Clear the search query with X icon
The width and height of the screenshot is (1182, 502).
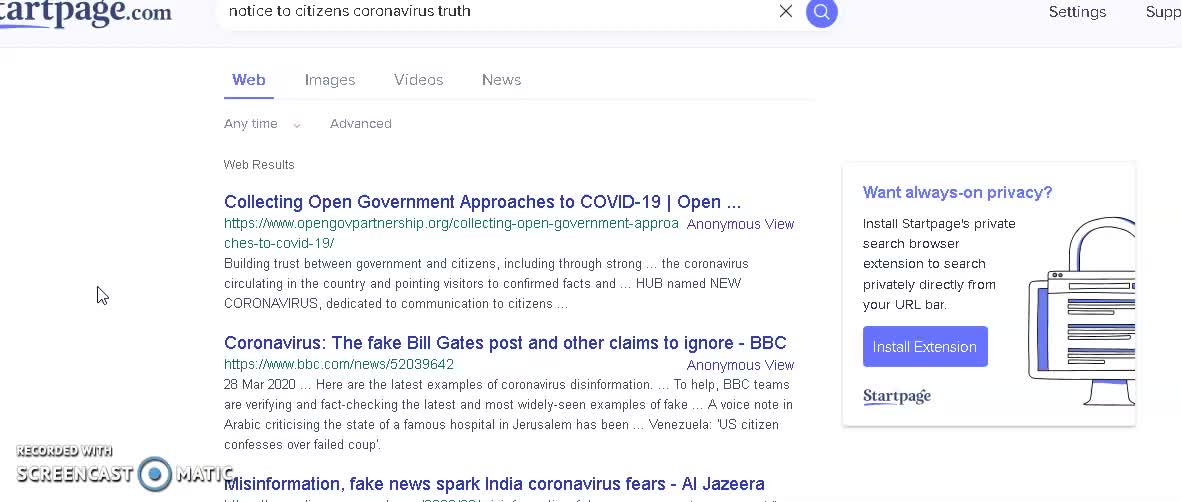coord(785,11)
